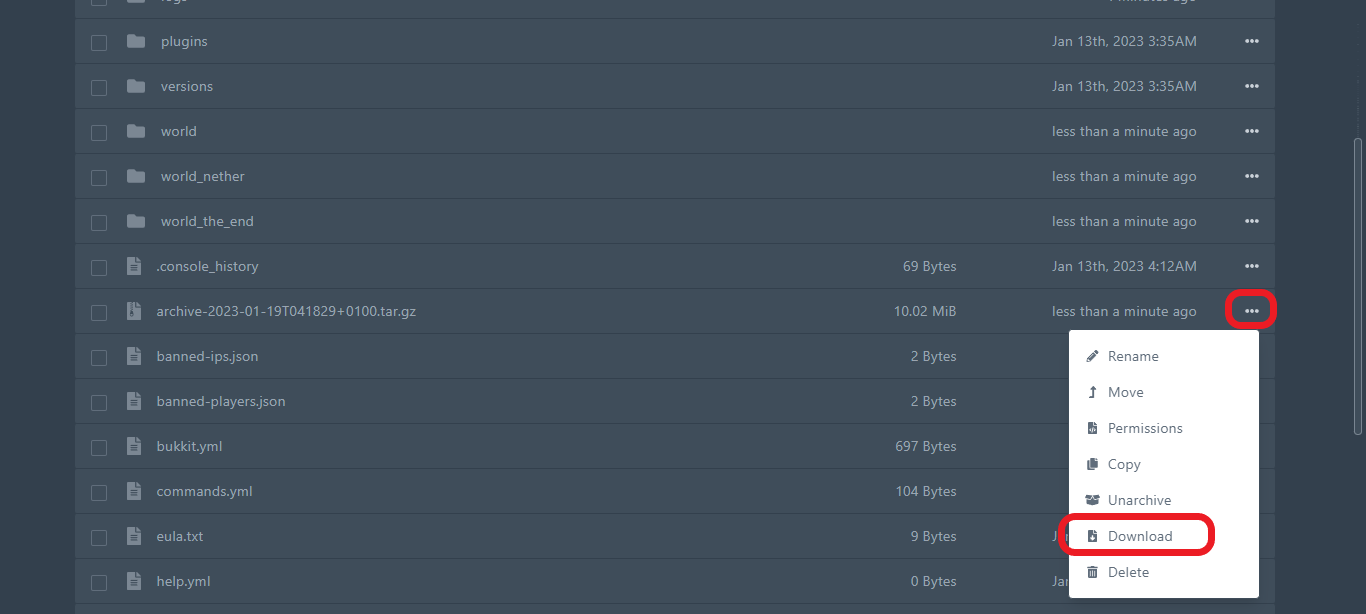Select Permissions in the context menu
1366x614 pixels.
tap(1144, 428)
